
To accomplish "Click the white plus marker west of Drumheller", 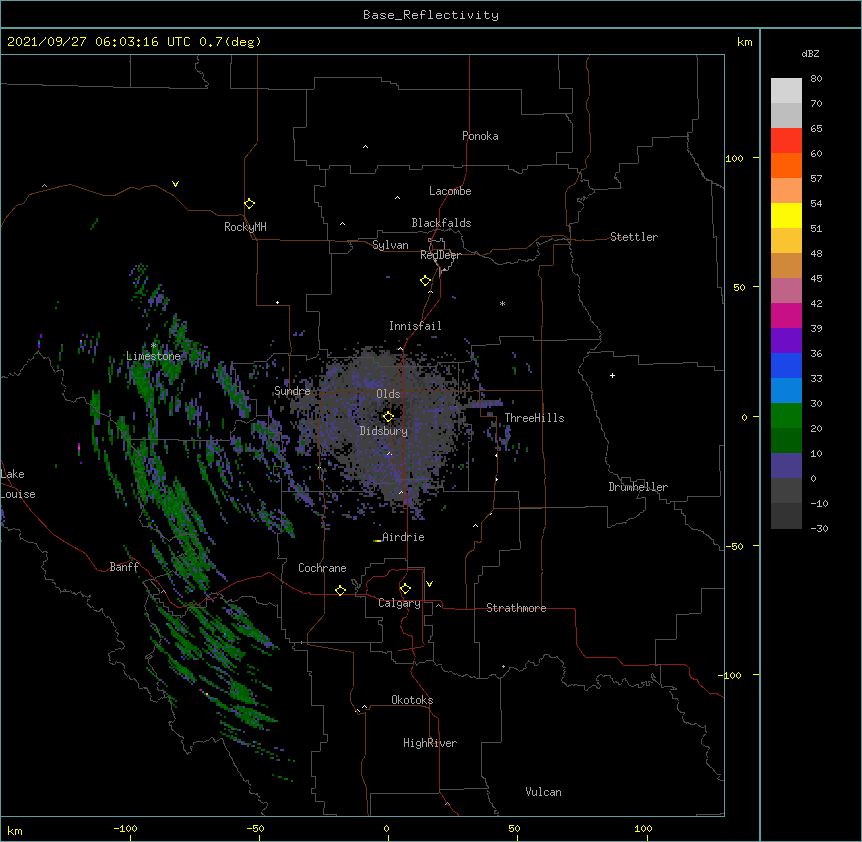I will click(x=612, y=375).
